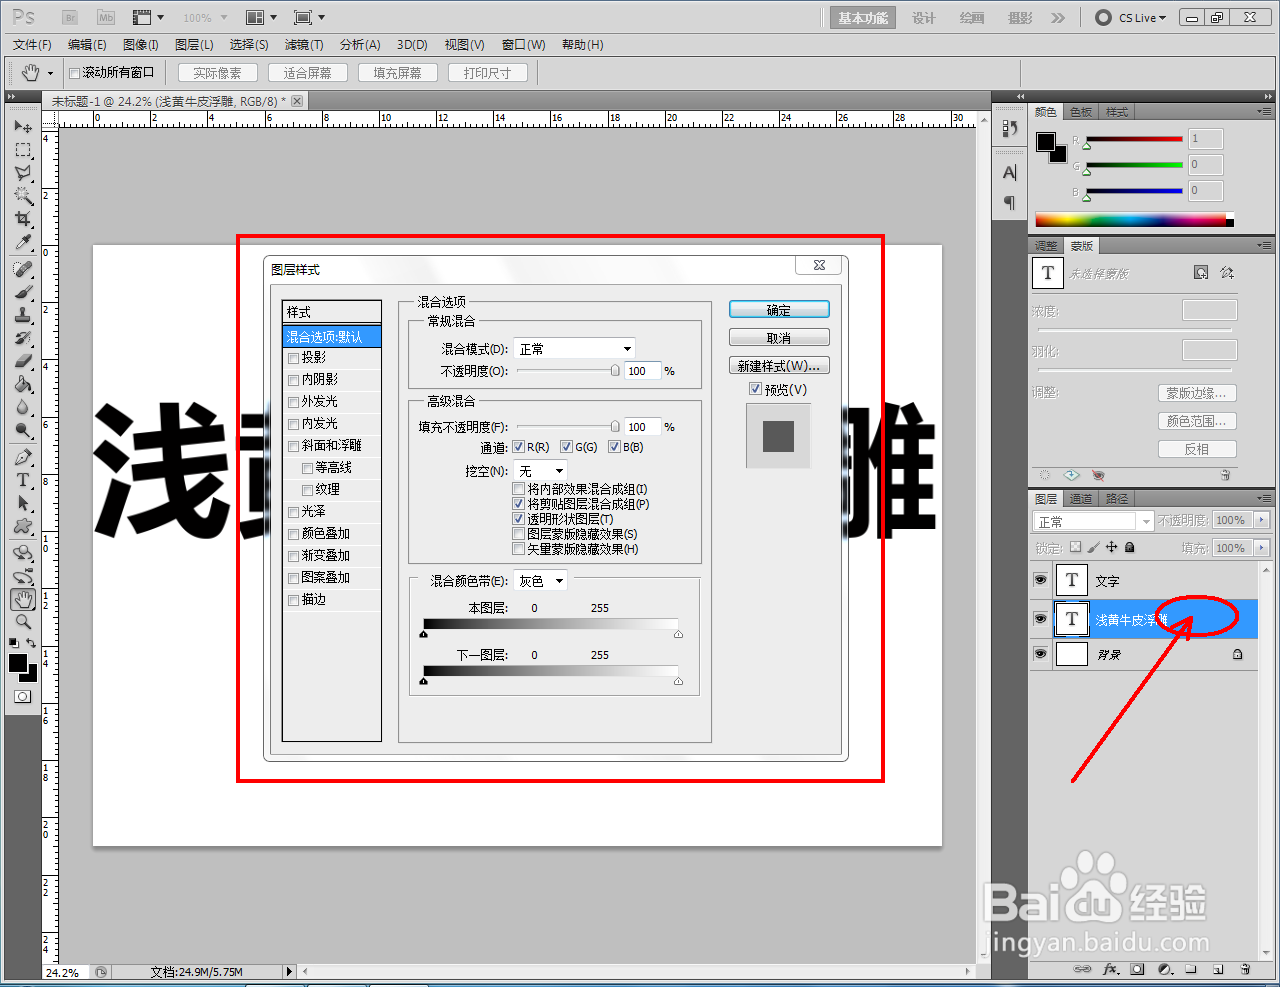Open the 混合模式 blend mode dropdown
1280x987 pixels.
click(574, 349)
